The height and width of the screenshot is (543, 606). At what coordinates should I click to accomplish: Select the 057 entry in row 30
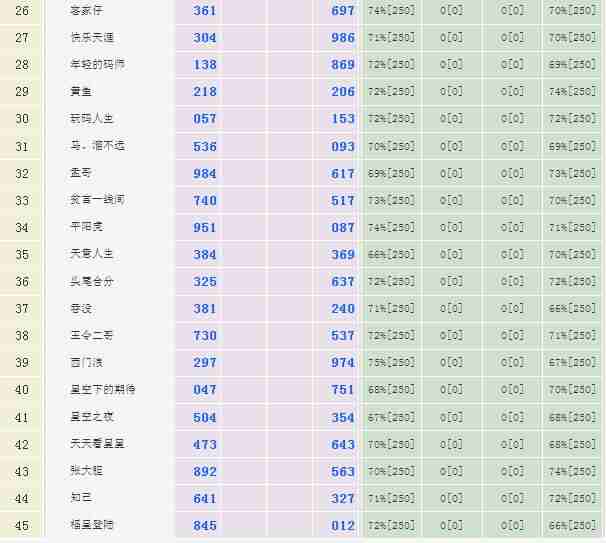(205, 119)
